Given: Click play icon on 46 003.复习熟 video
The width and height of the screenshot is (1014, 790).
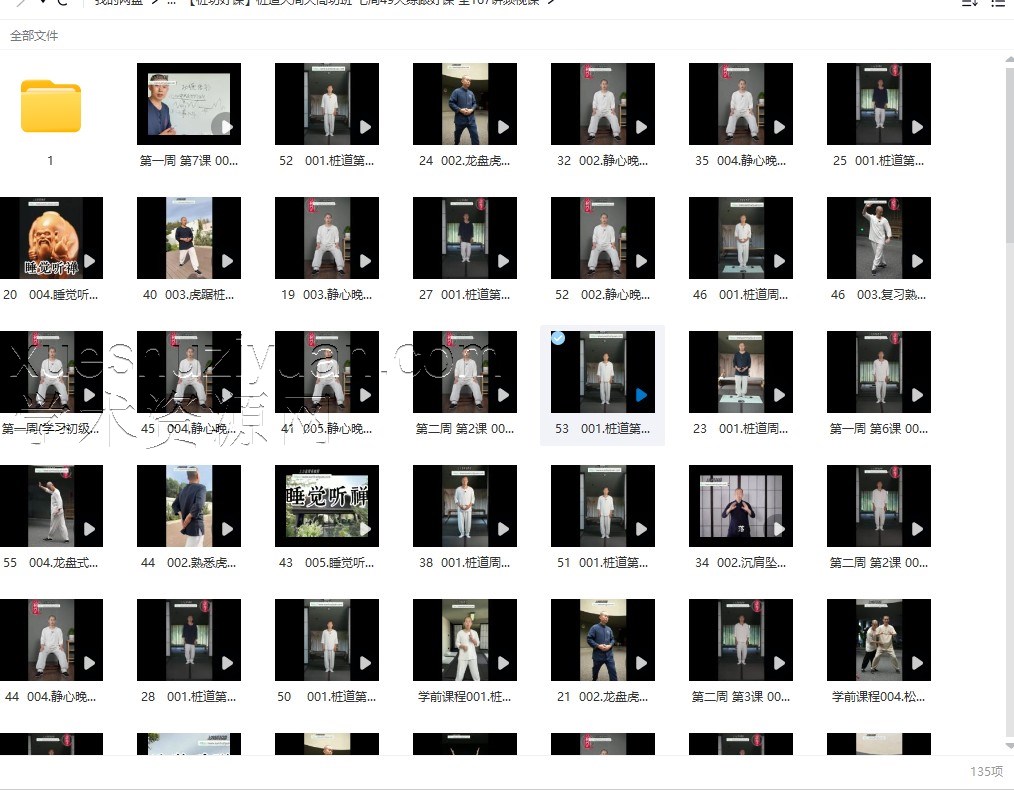Looking at the screenshot, I should [918, 261].
